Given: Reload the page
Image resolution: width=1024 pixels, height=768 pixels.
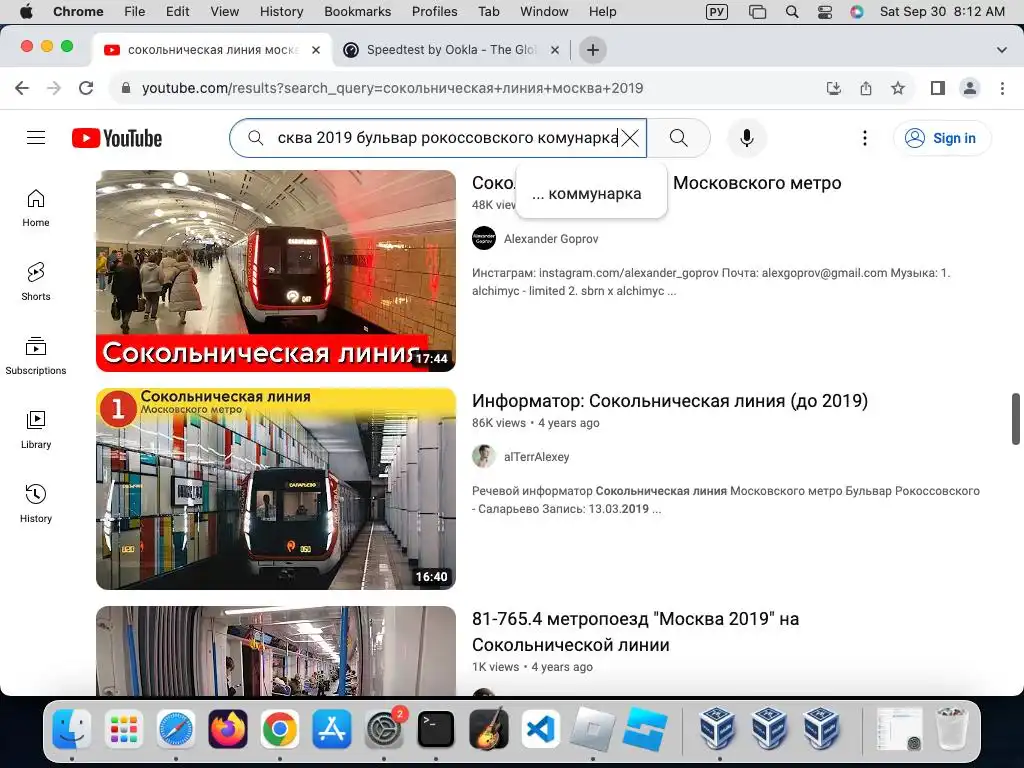Looking at the screenshot, I should tap(86, 88).
